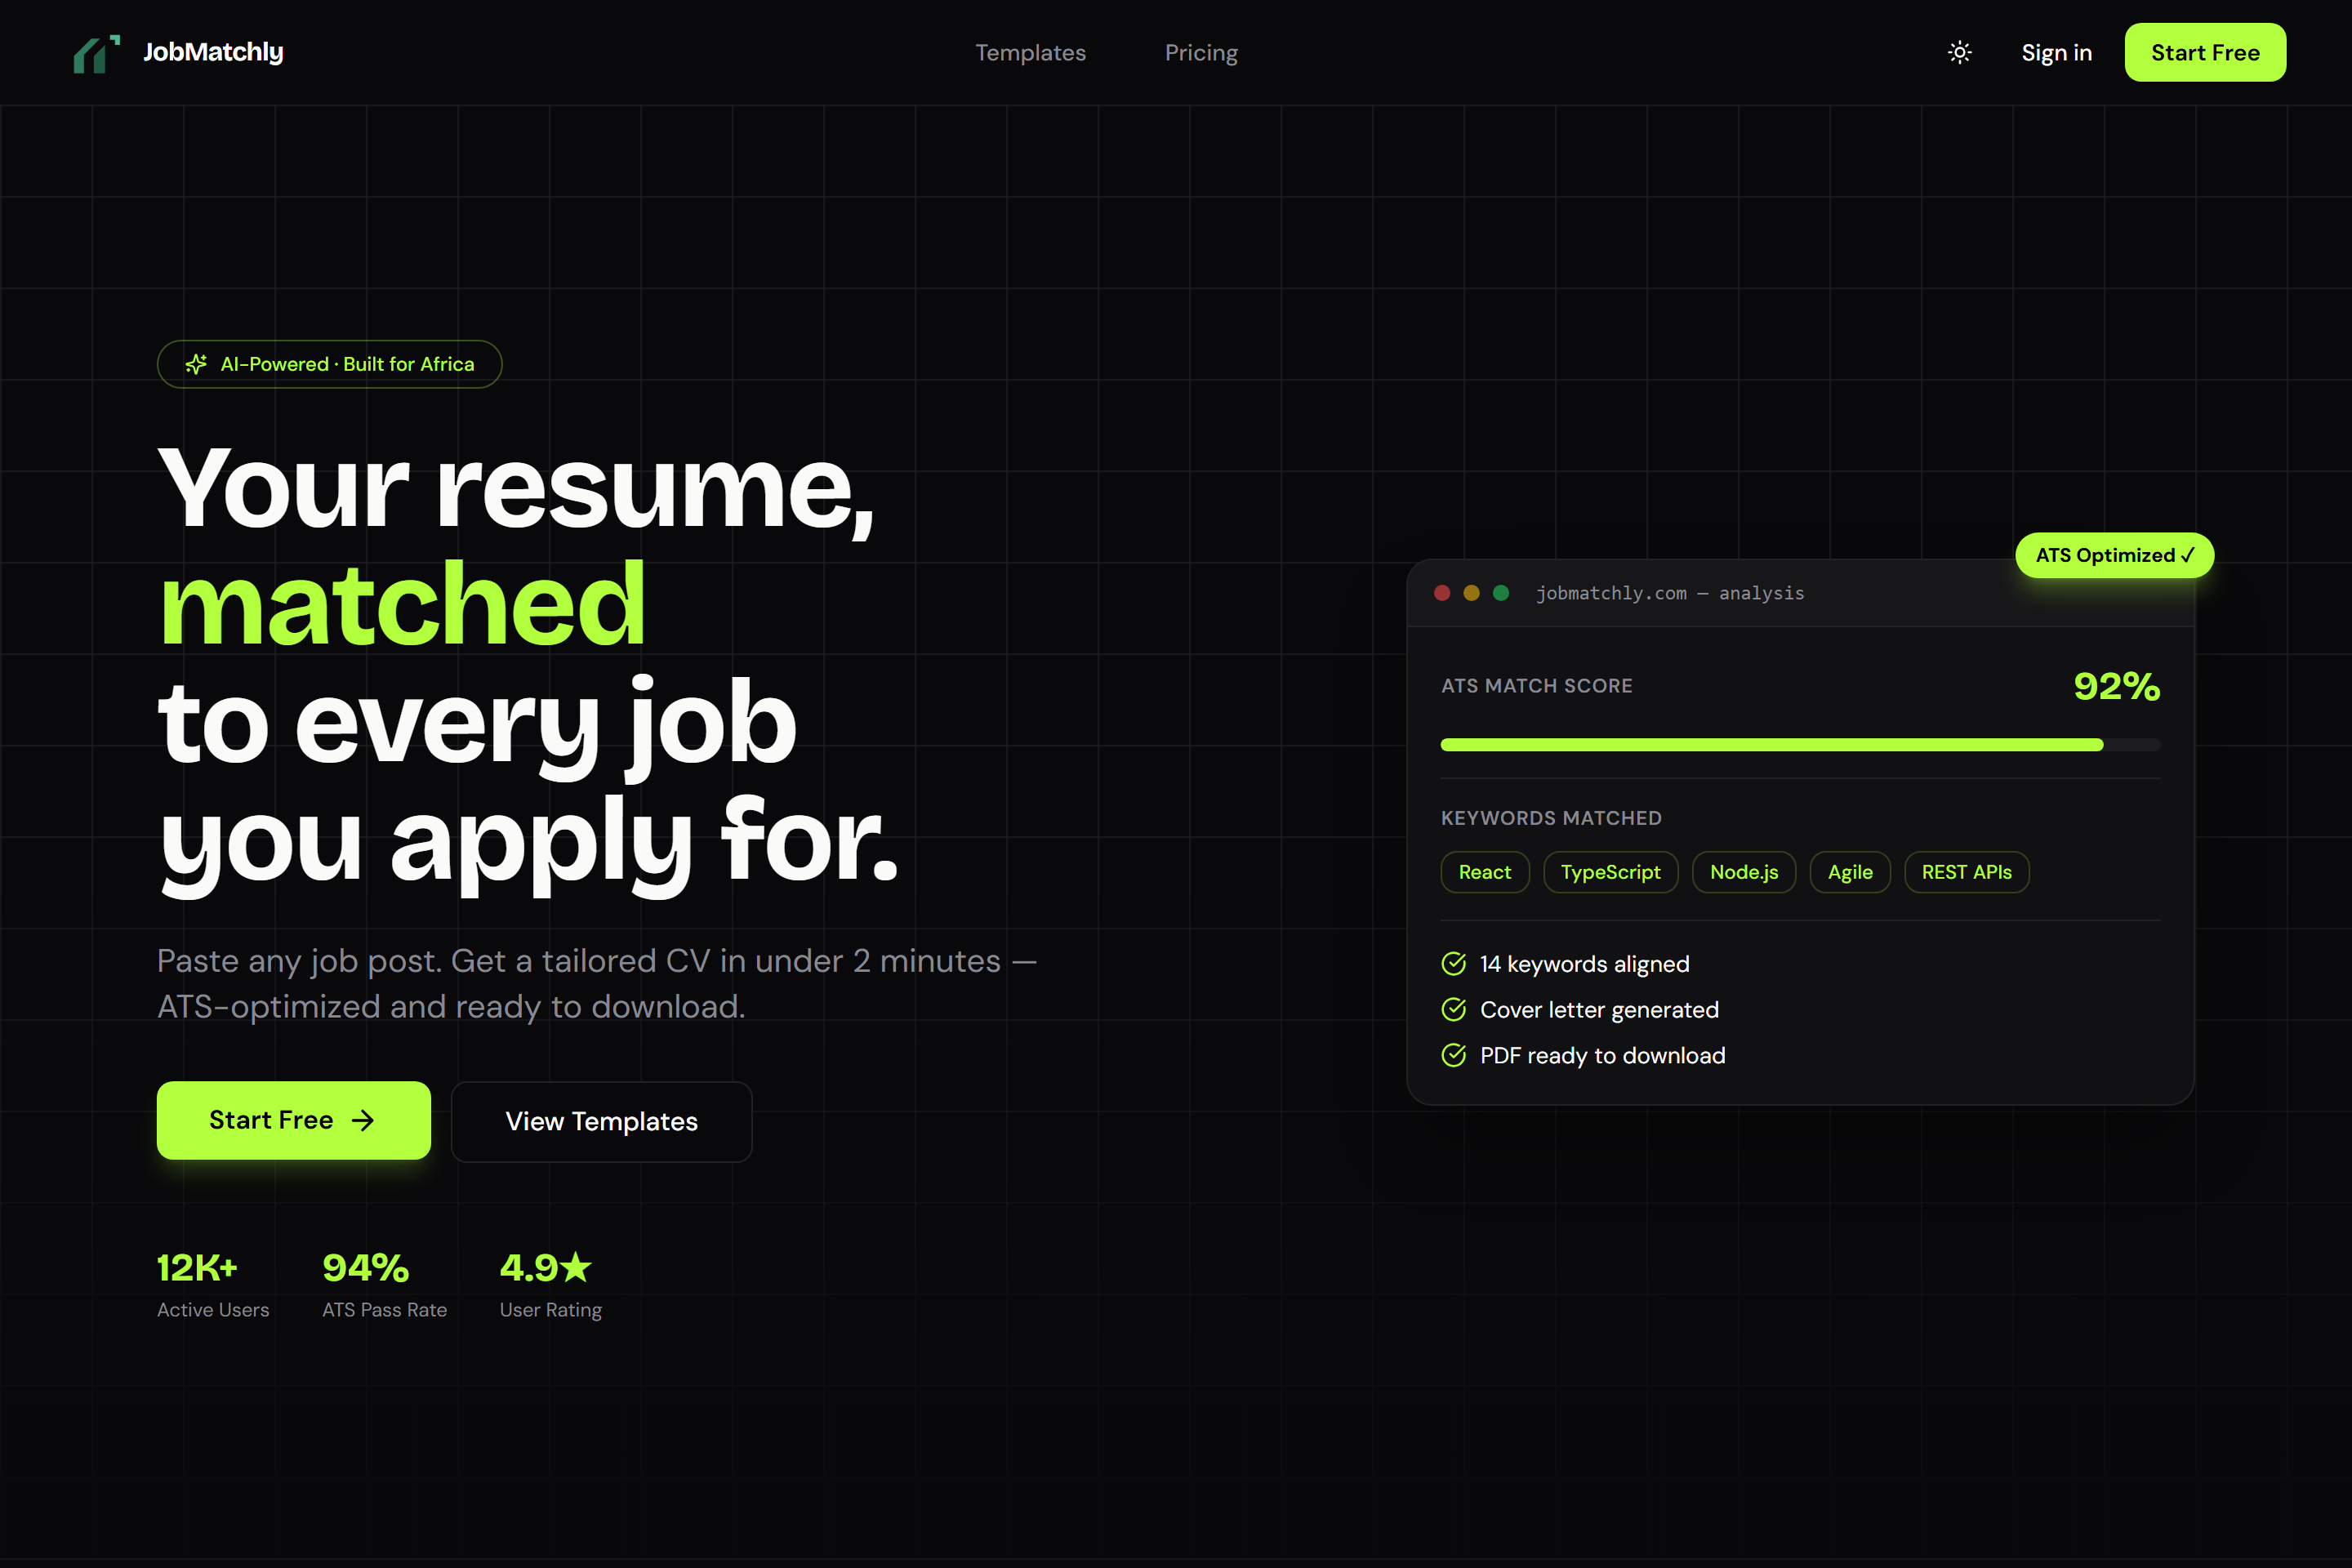
Task: Click the red dot in analysis window header
Action: click(1442, 593)
